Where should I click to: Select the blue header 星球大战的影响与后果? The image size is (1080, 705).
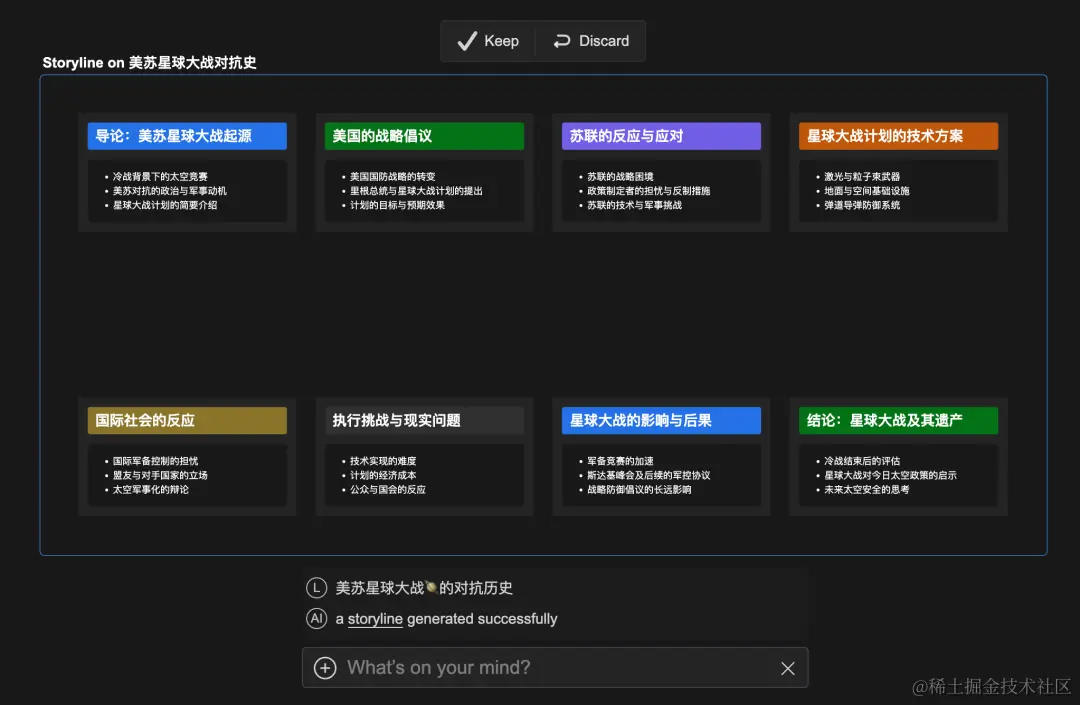661,421
